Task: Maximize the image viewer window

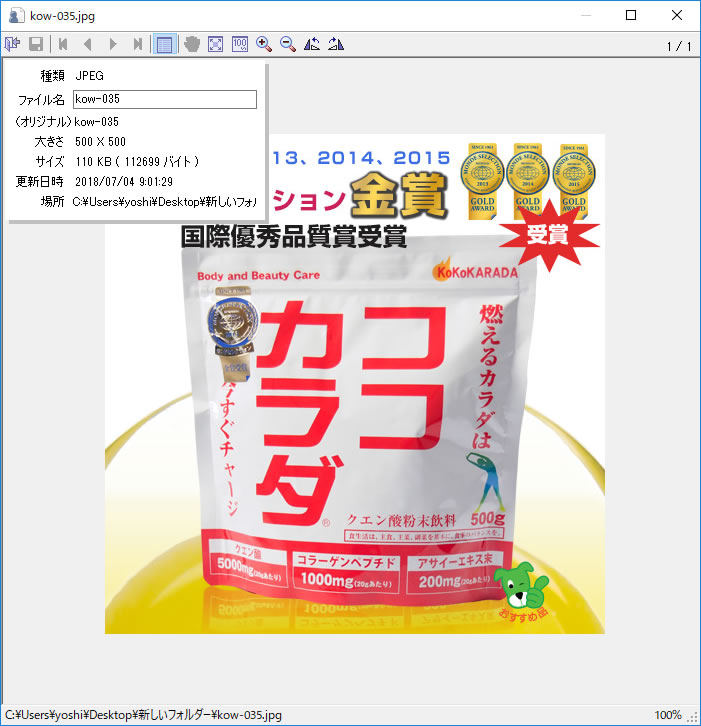Action: (631, 15)
